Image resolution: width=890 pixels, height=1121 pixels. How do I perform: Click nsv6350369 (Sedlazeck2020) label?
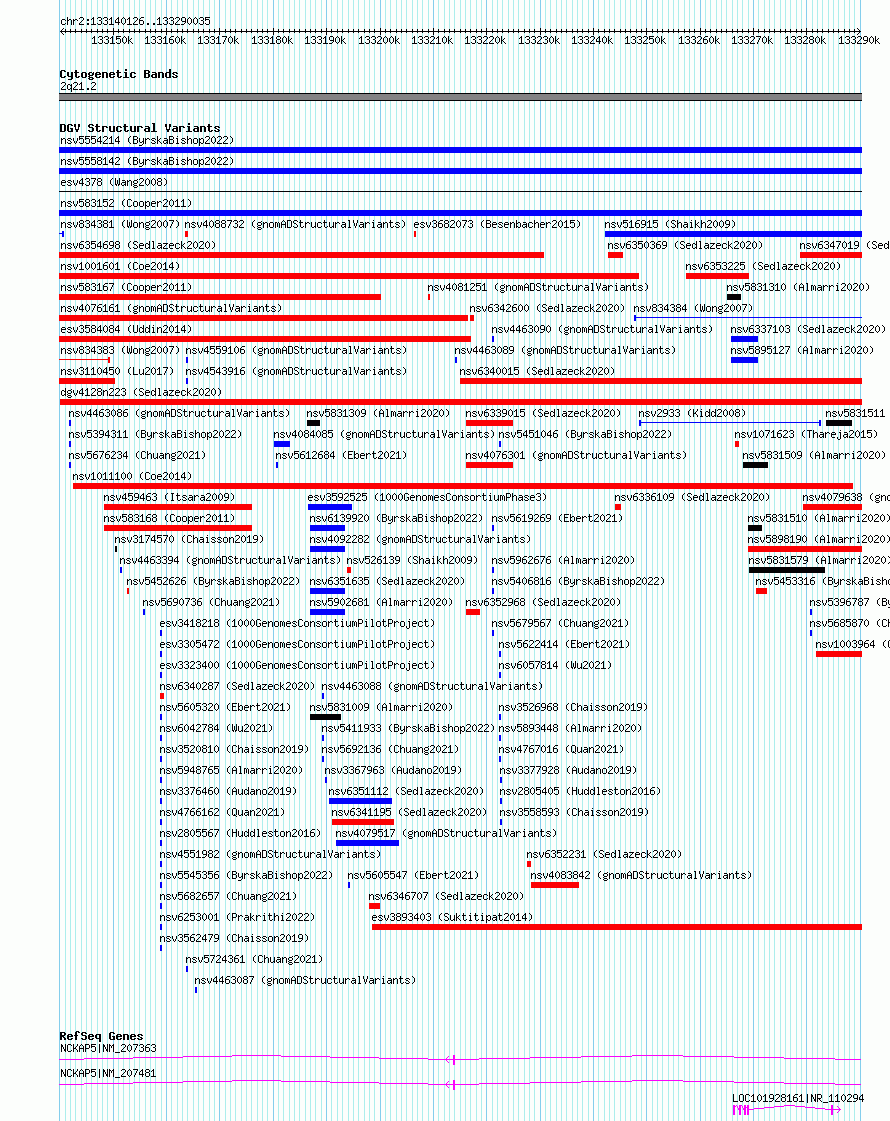tap(686, 245)
